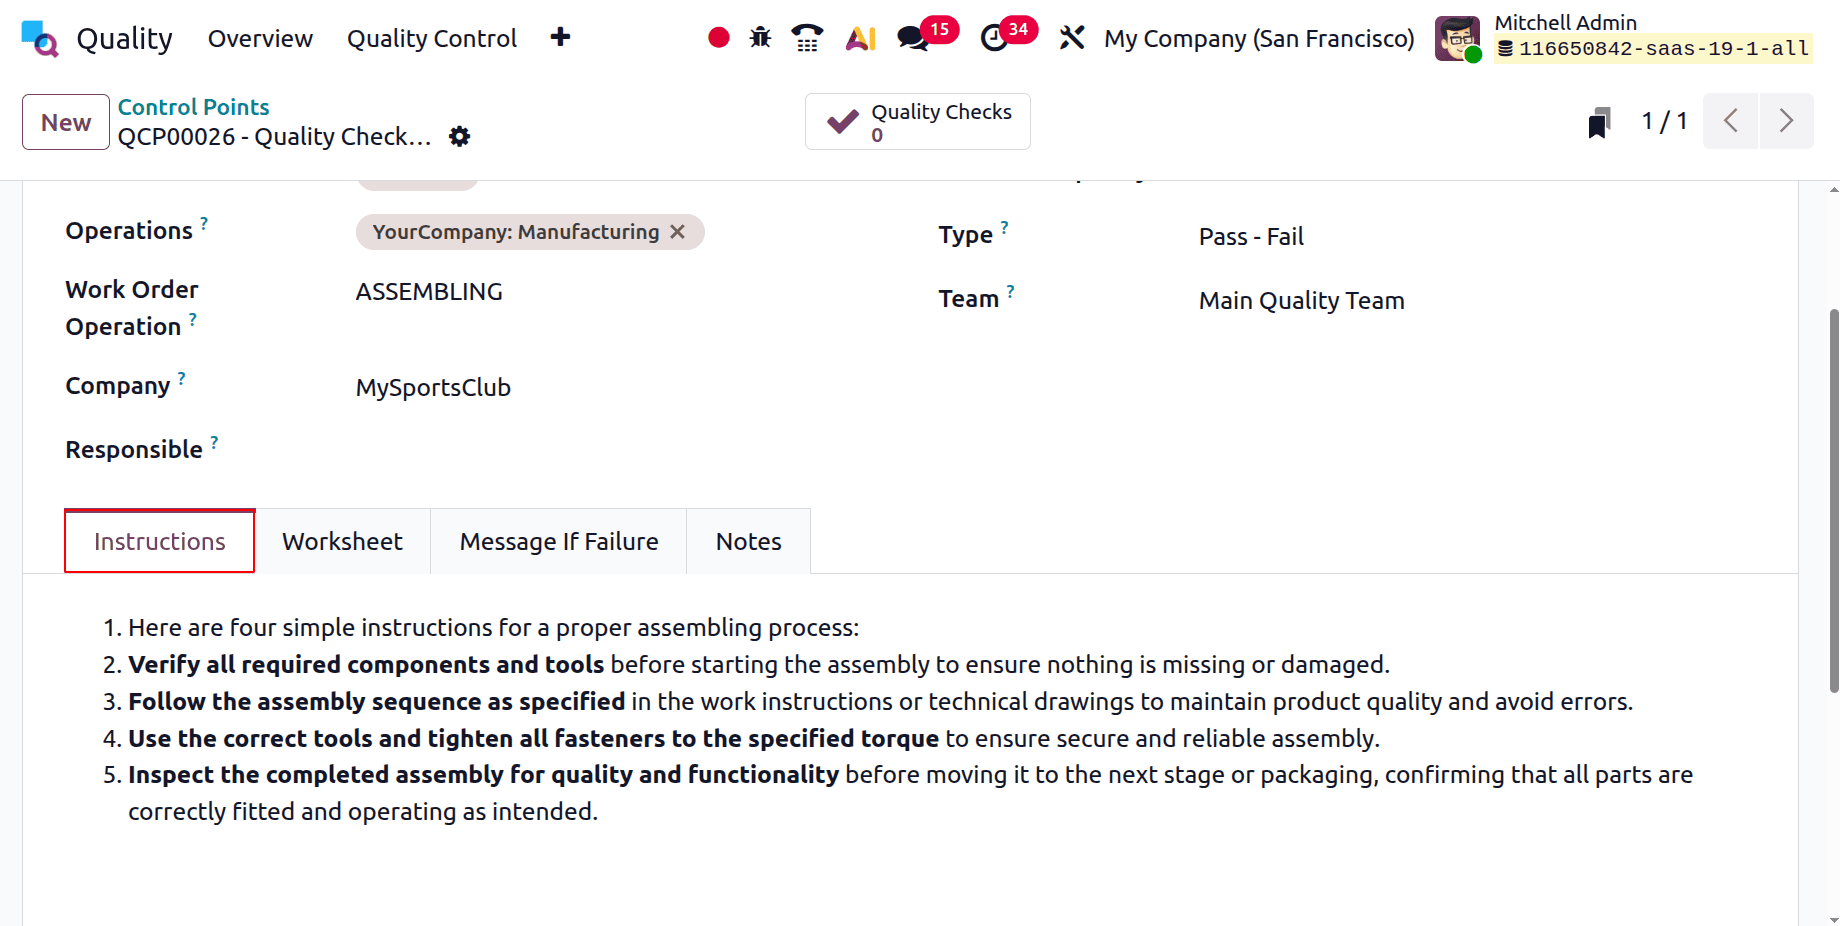Switch to the Instructions tab
This screenshot has height=926, width=1840.
click(160, 541)
